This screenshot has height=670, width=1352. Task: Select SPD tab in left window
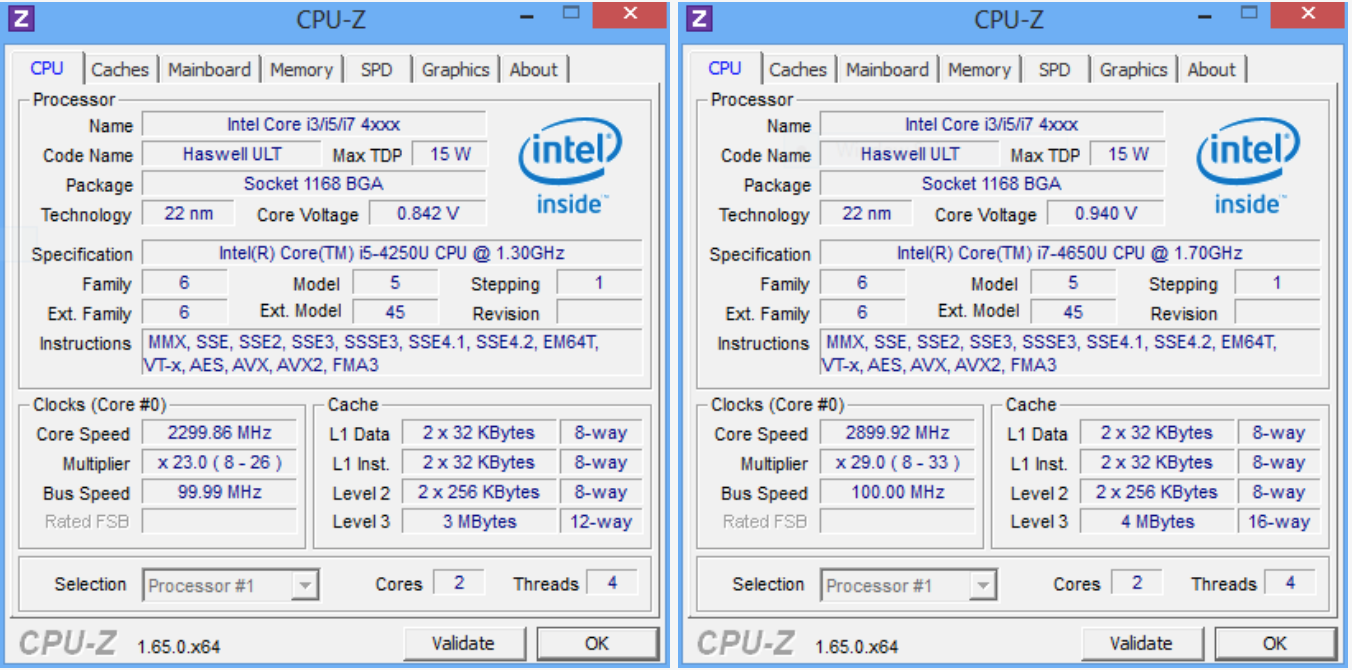[377, 70]
